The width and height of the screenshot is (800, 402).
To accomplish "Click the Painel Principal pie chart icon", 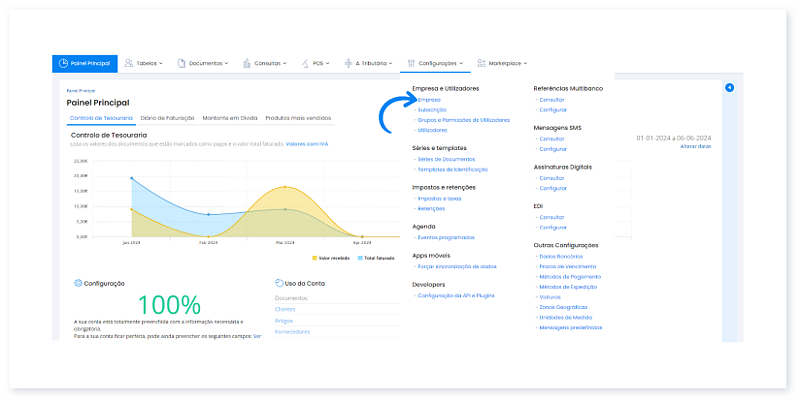I will pos(63,63).
